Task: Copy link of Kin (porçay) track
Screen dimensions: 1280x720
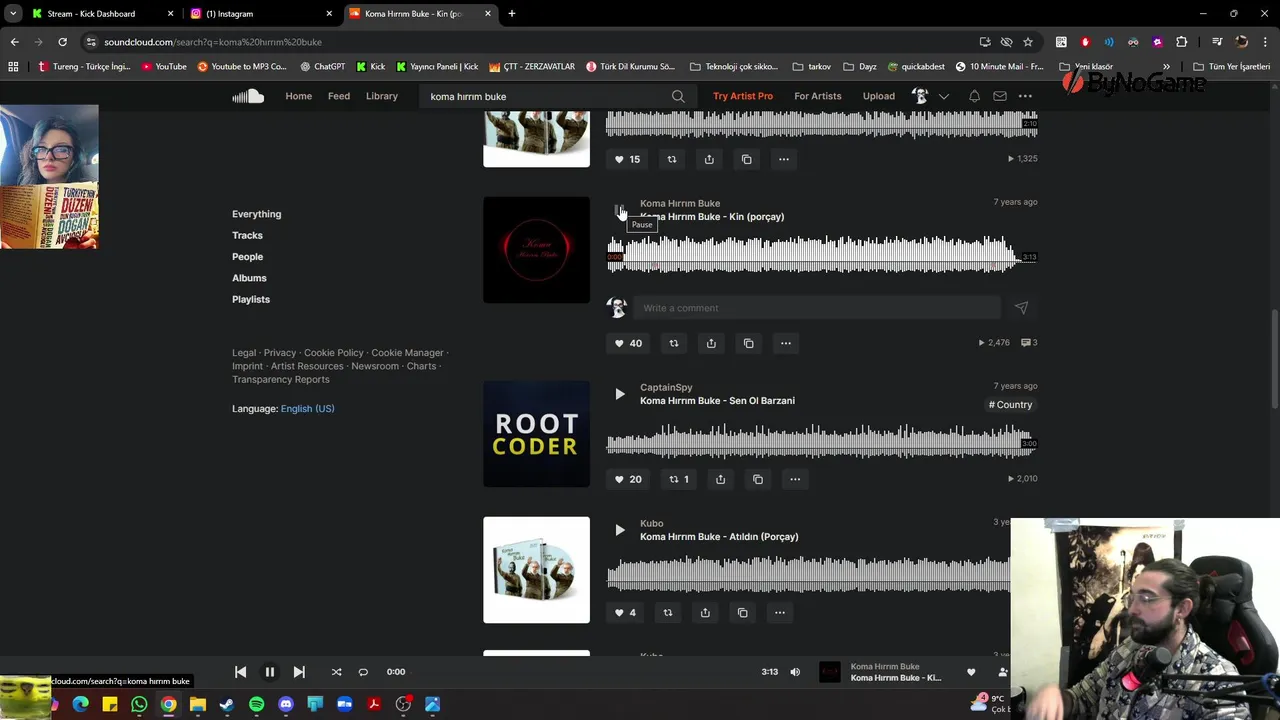Action: click(x=748, y=343)
